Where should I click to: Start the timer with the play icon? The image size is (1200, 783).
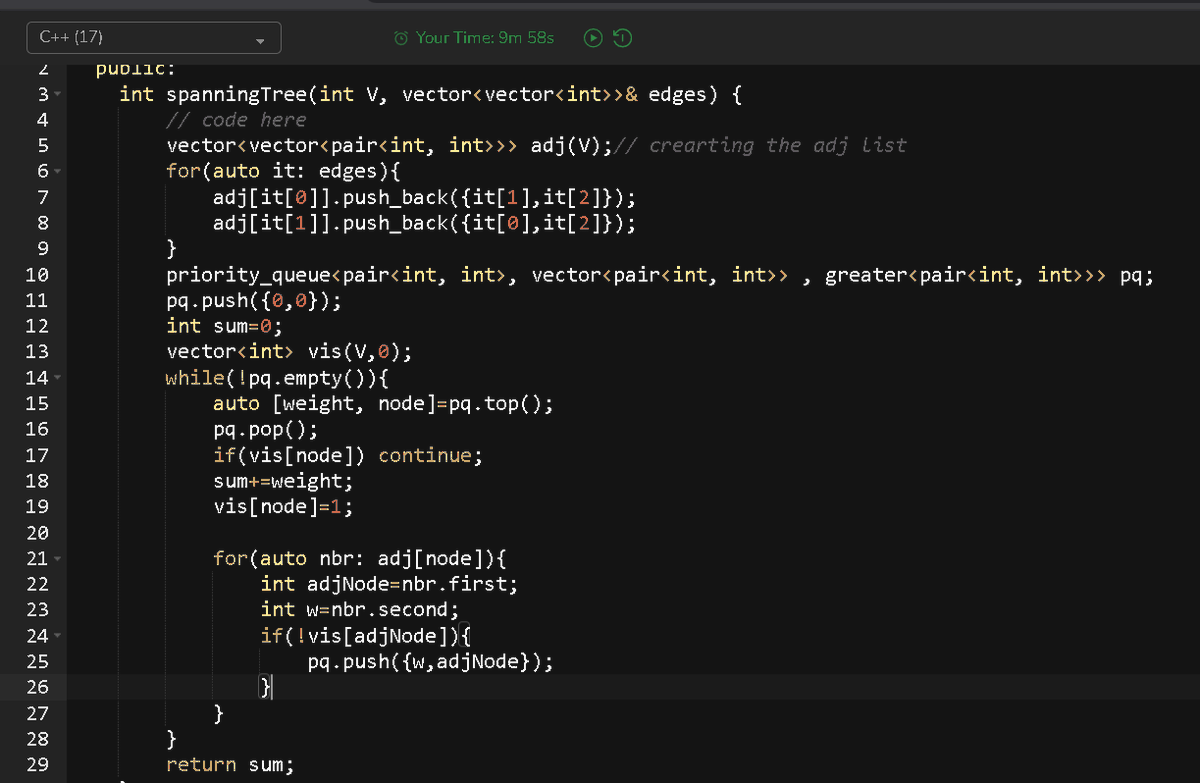(x=594, y=38)
